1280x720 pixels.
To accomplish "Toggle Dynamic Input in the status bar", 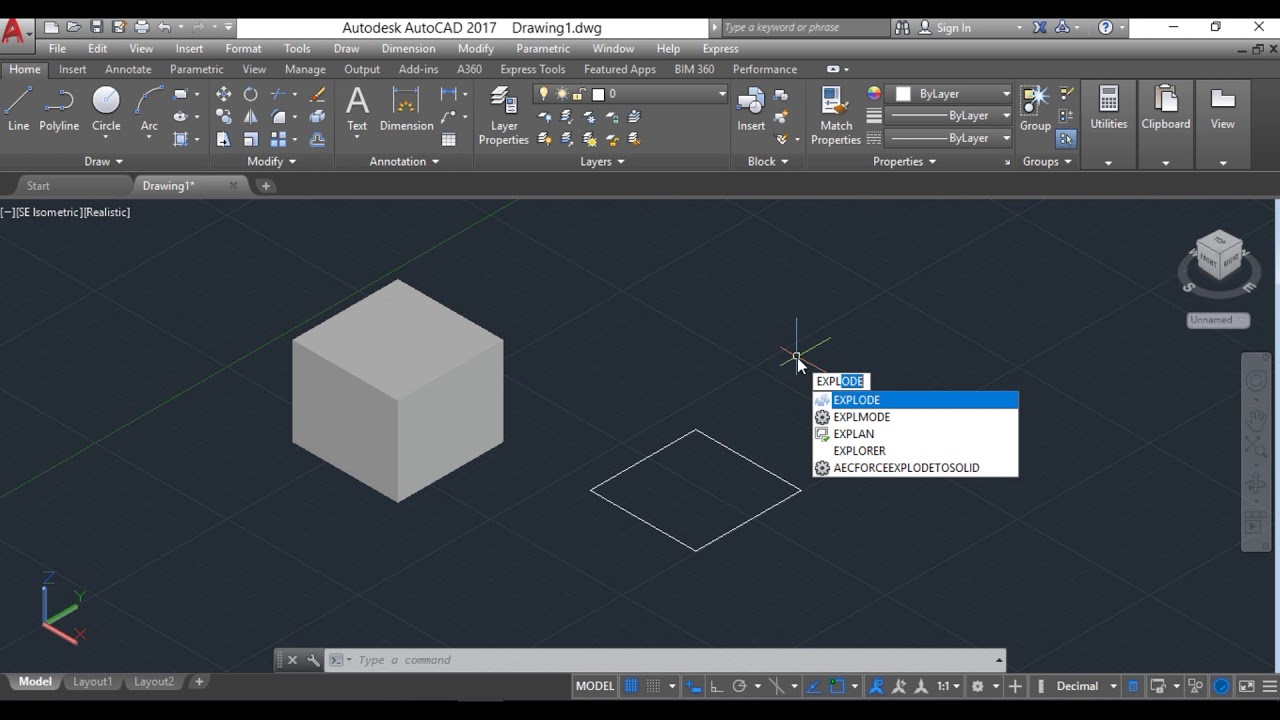I will click(x=693, y=686).
